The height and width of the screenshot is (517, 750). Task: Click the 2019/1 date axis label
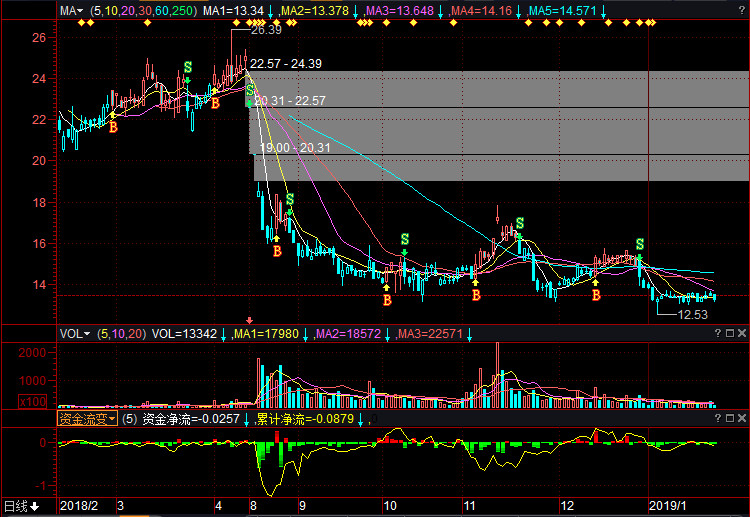point(666,506)
